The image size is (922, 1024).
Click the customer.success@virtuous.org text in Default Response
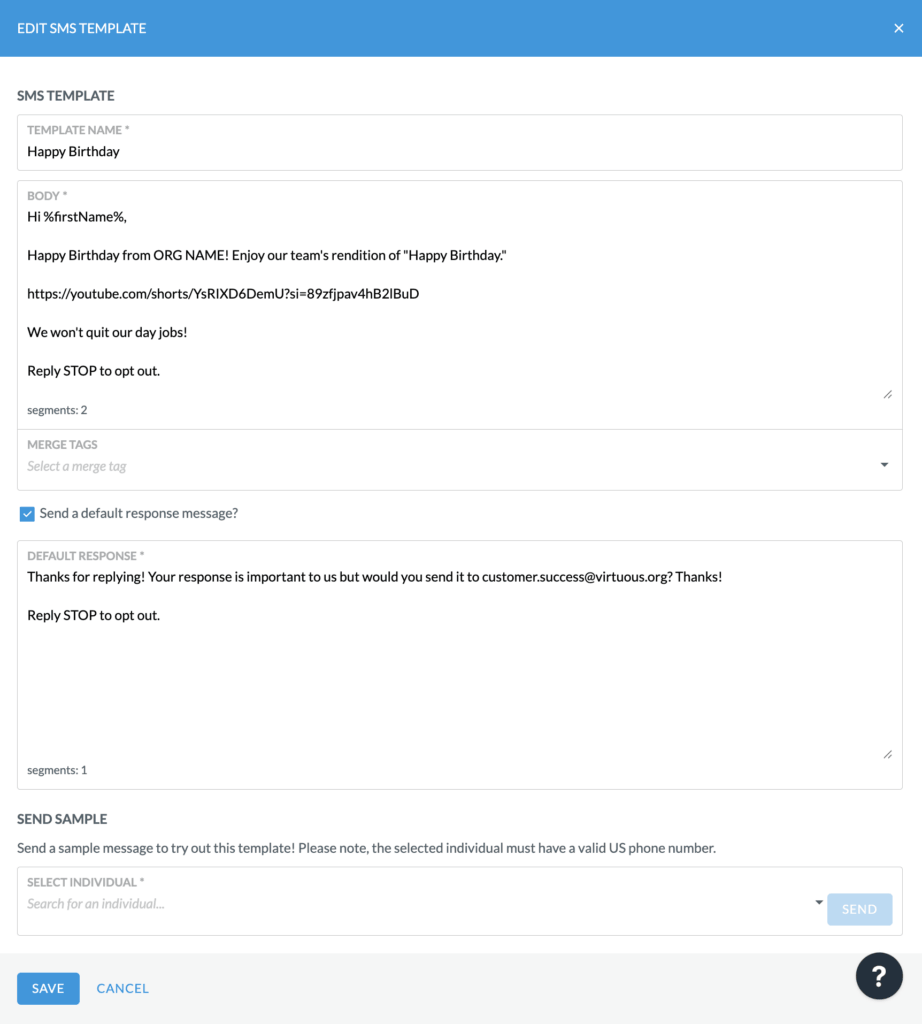(574, 577)
